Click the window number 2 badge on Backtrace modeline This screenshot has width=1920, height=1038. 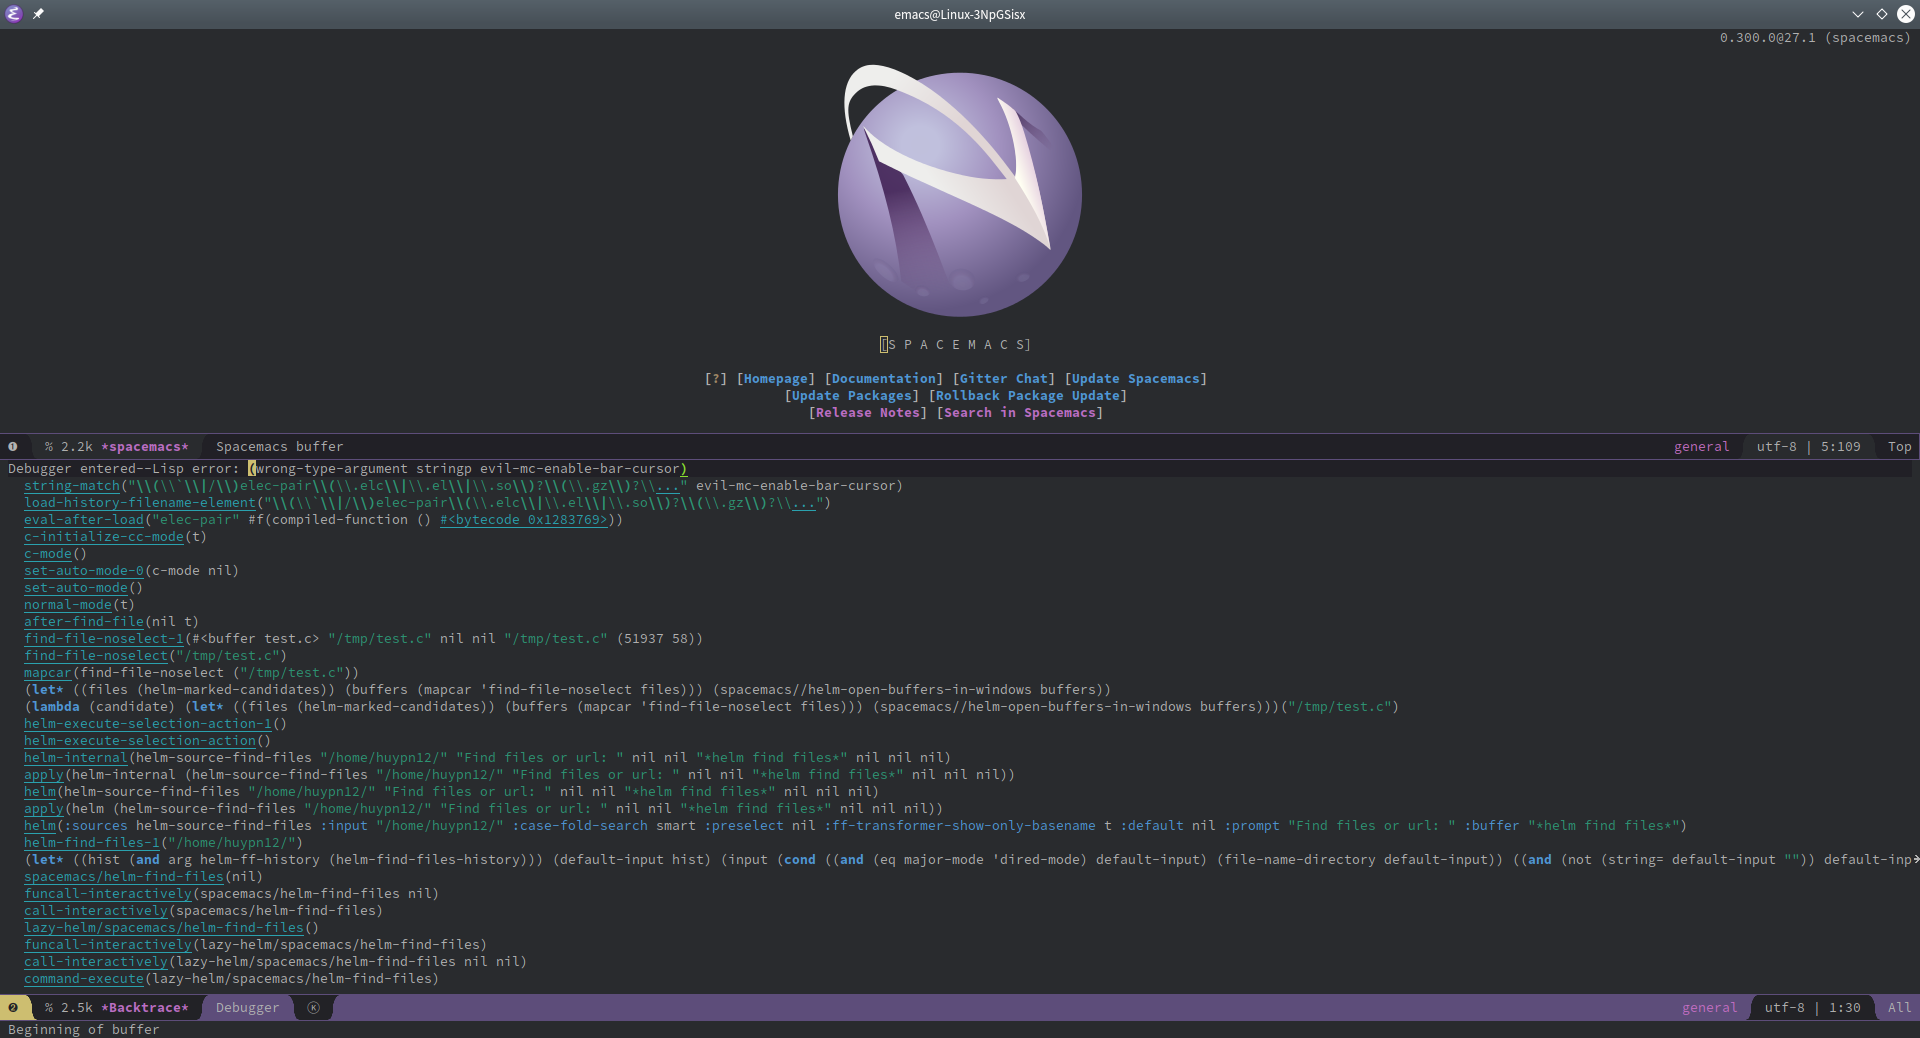(13, 1008)
